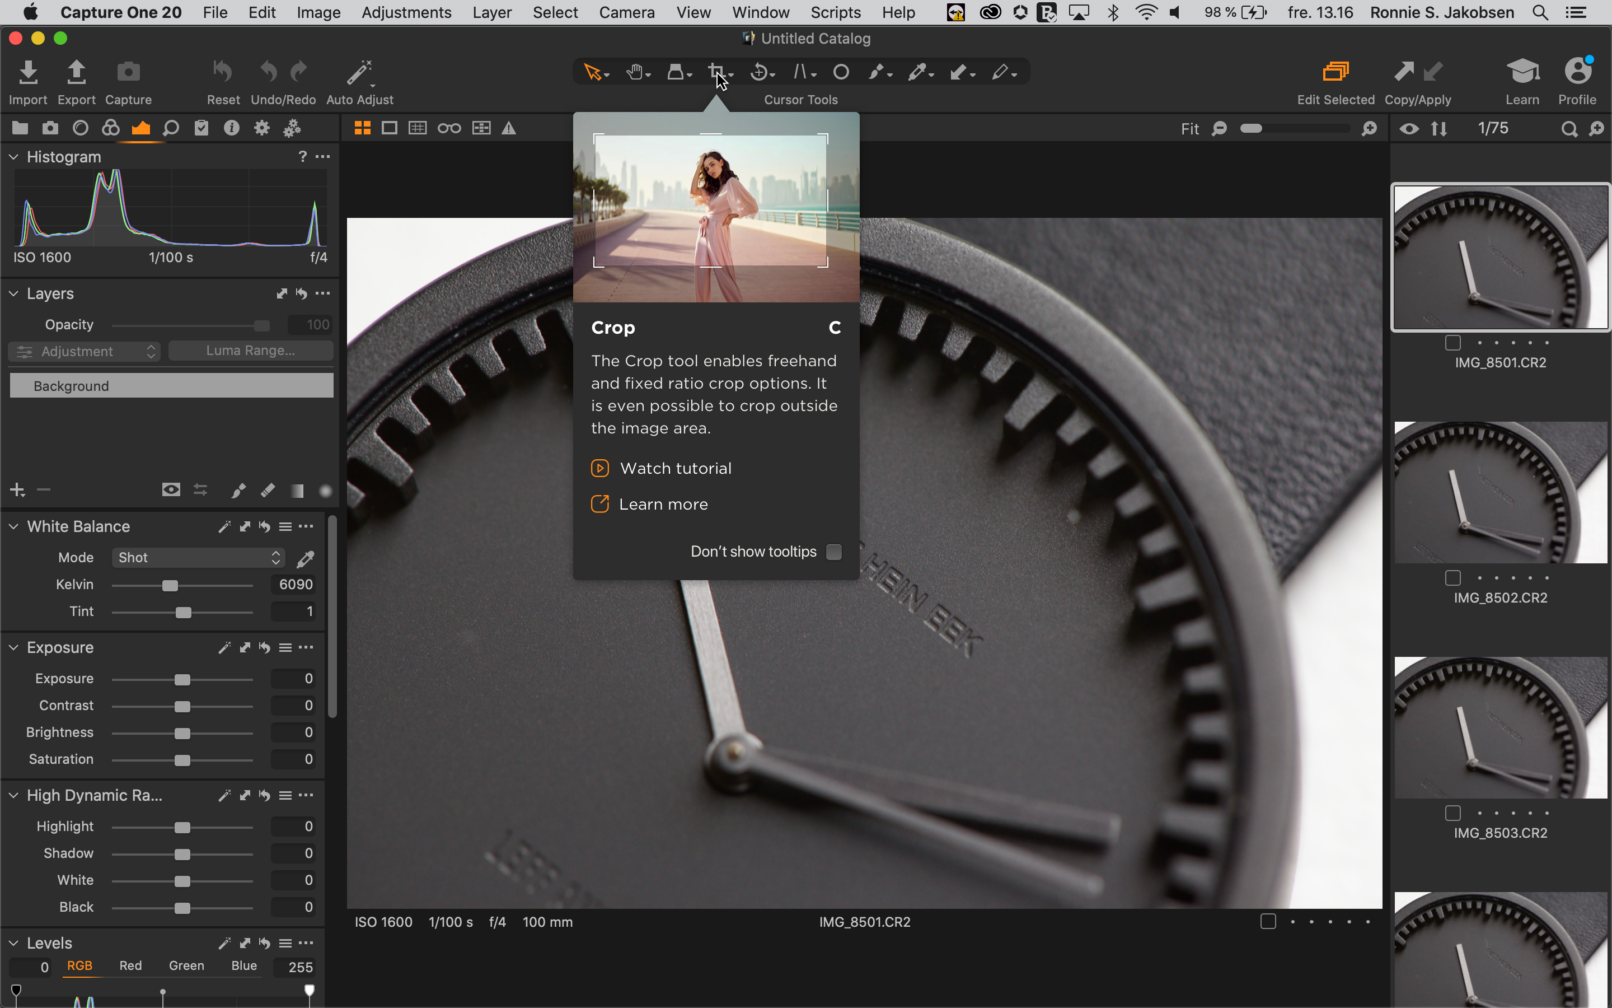The width and height of the screenshot is (1612, 1008).
Task: Click the Reset arrow icon
Action: point(222,72)
